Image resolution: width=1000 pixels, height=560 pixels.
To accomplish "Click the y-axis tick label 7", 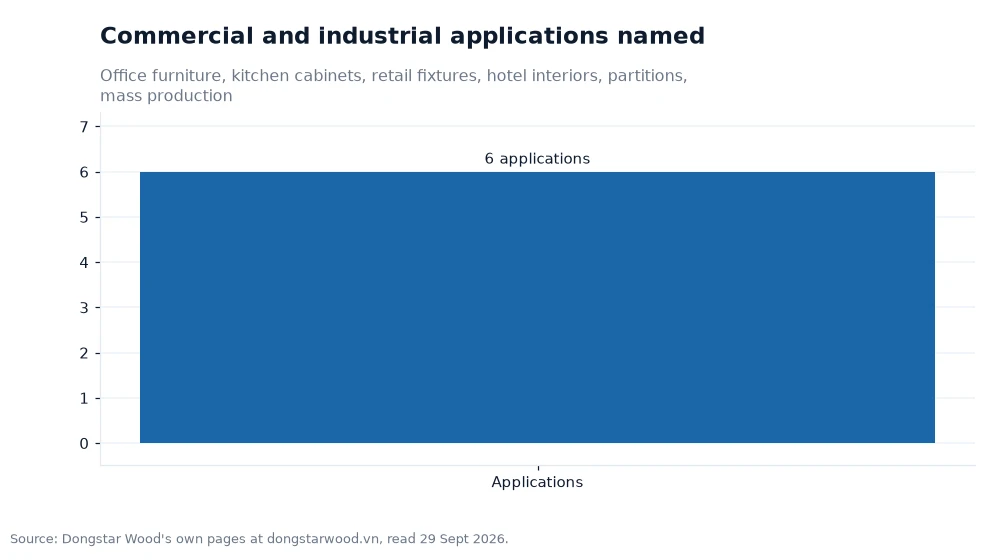I will (84, 127).
